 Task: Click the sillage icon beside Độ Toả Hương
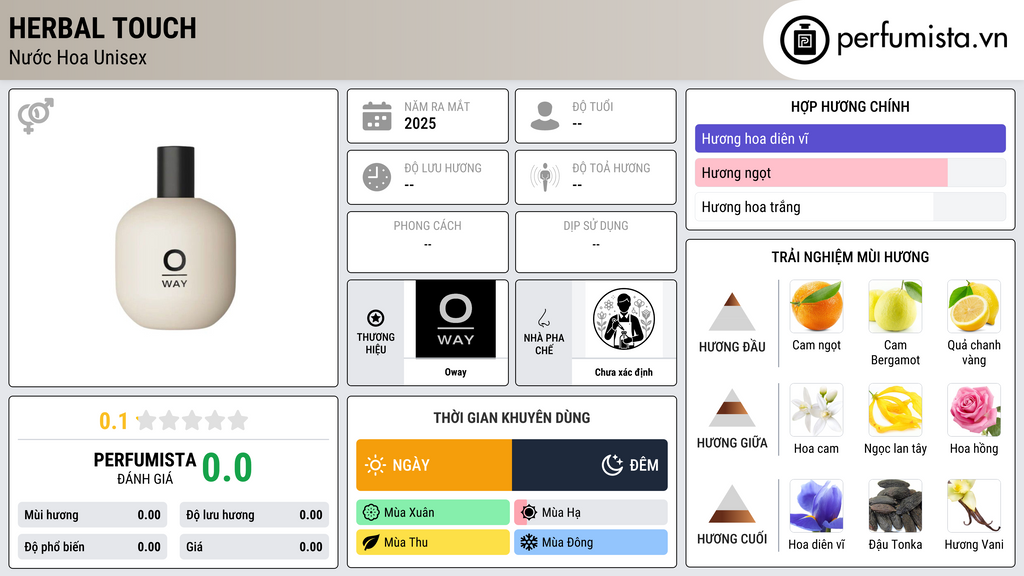coord(545,177)
